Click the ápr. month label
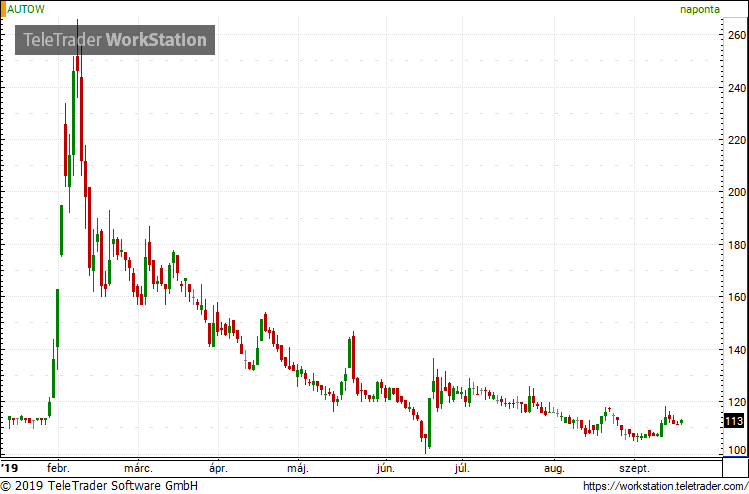749x494 pixels. point(218,468)
